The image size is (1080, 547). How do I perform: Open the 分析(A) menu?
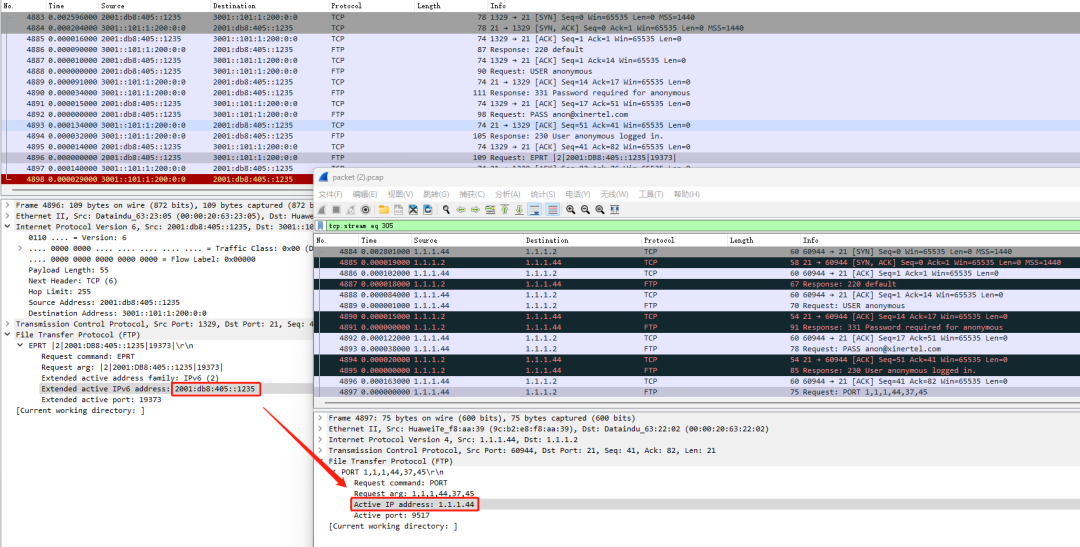click(x=507, y=194)
